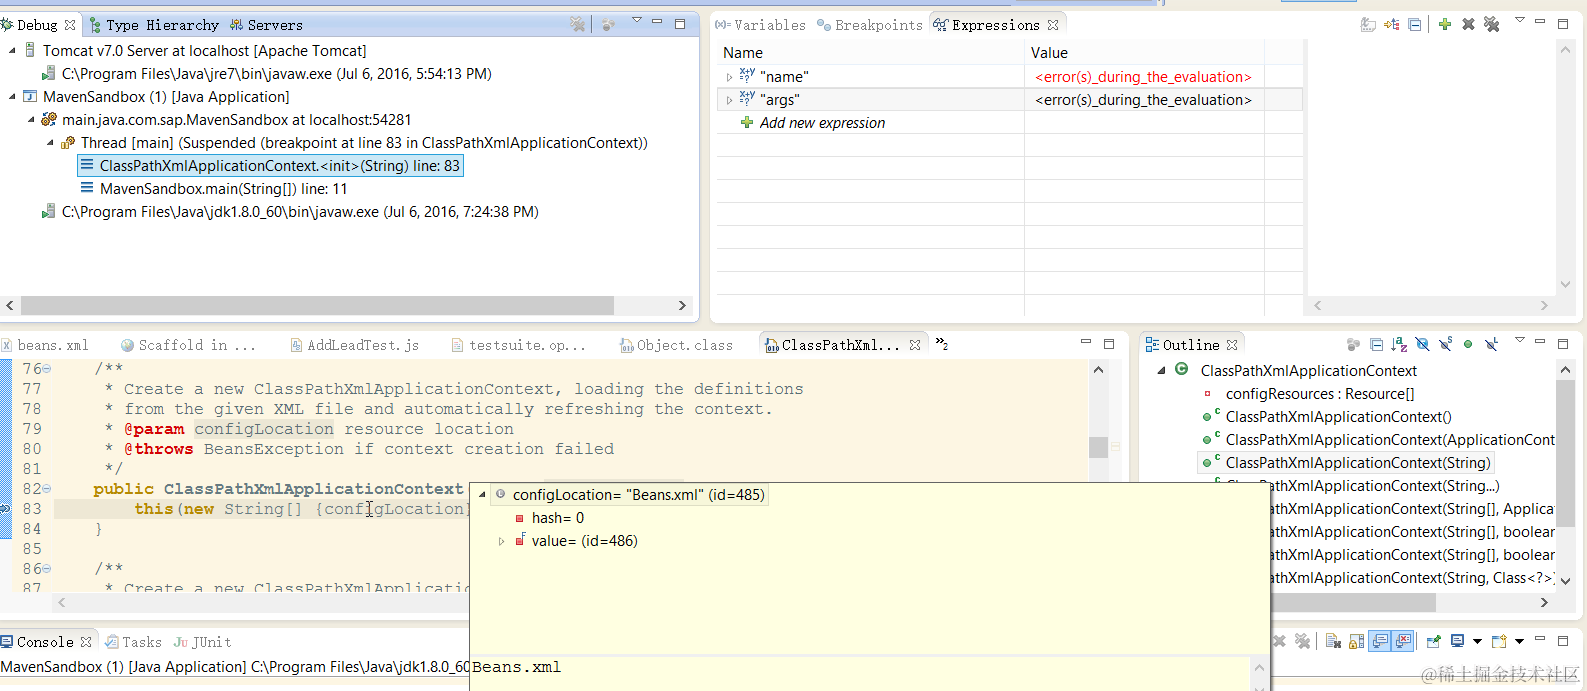Image resolution: width=1587 pixels, height=691 pixels.
Task: Collapse main.java.com.sap.MavenSandbox node
Action: (x=31, y=120)
